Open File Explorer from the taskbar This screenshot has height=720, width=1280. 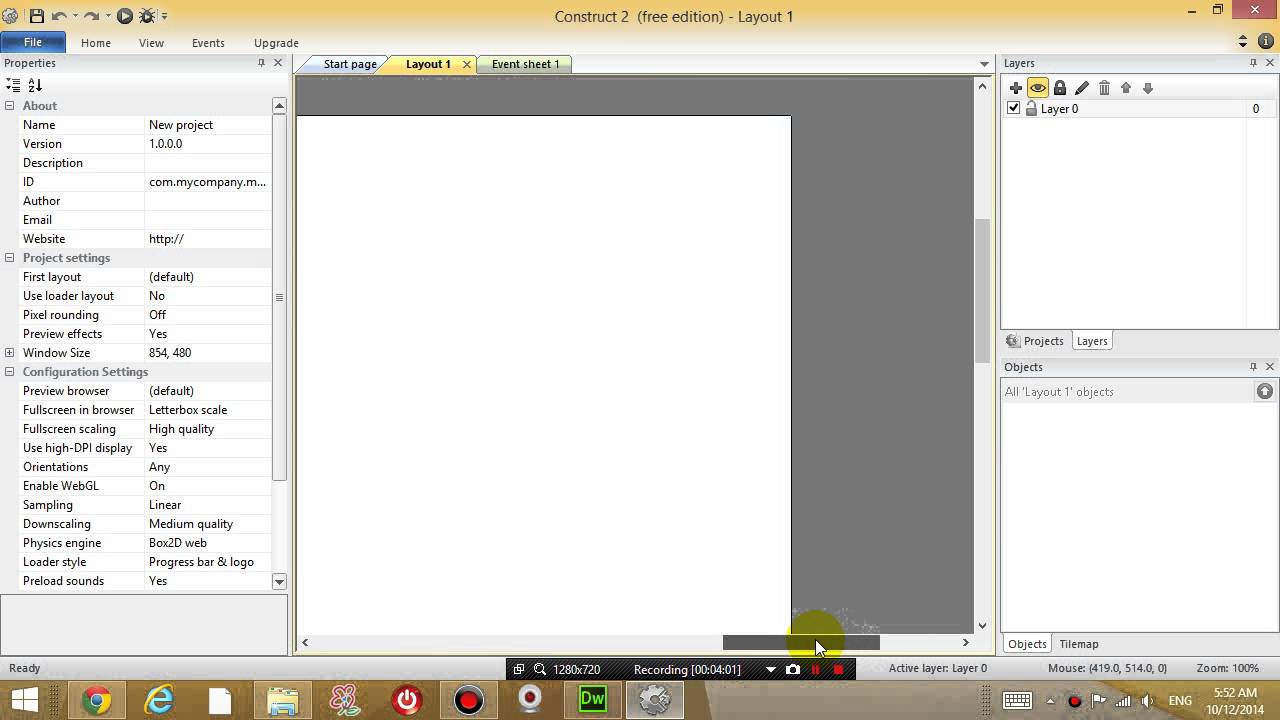click(x=282, y=700)
